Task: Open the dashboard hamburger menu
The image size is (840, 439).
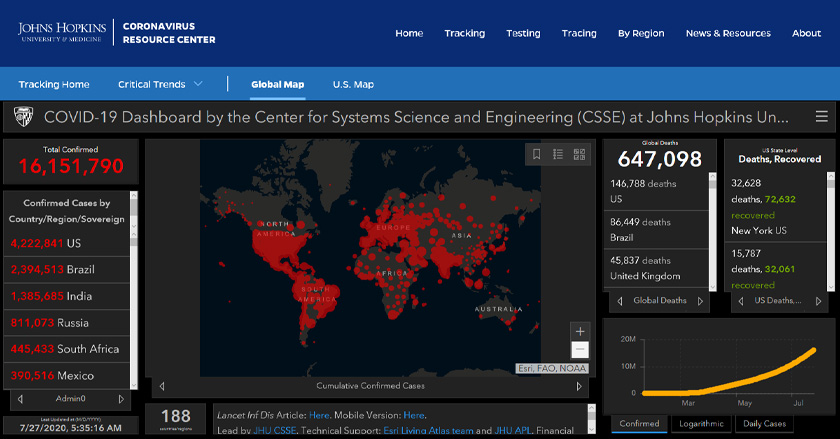Action: tap(822, 117)
